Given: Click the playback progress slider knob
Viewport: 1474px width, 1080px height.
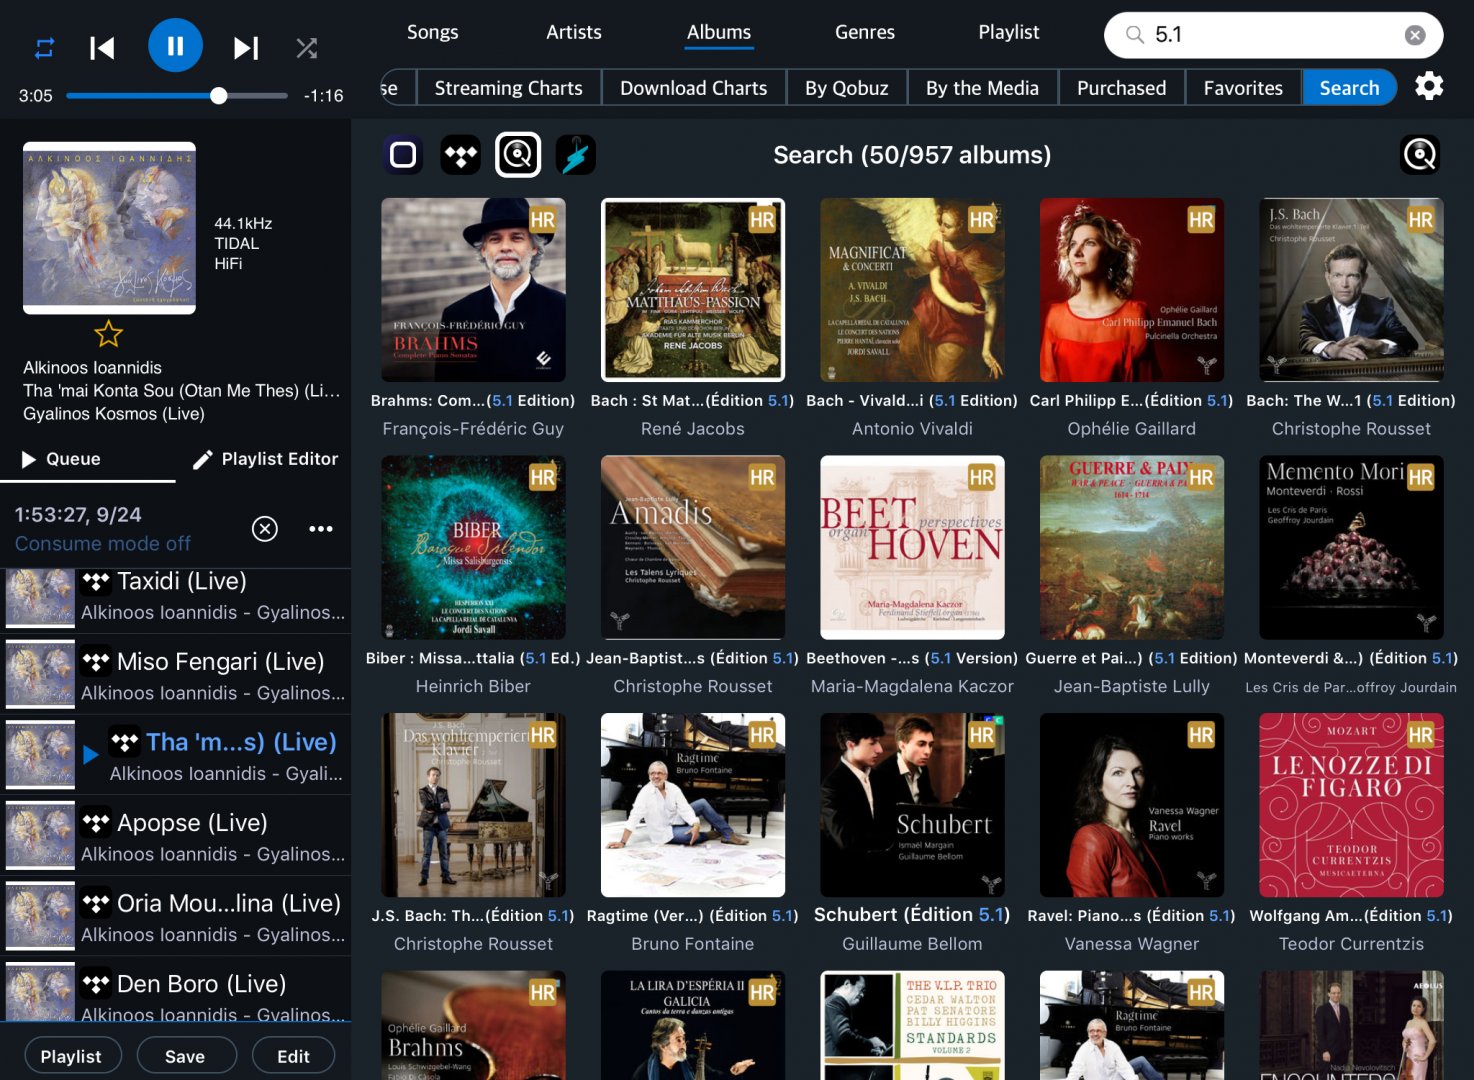Looking at the screenshot, I should (219, 96).
